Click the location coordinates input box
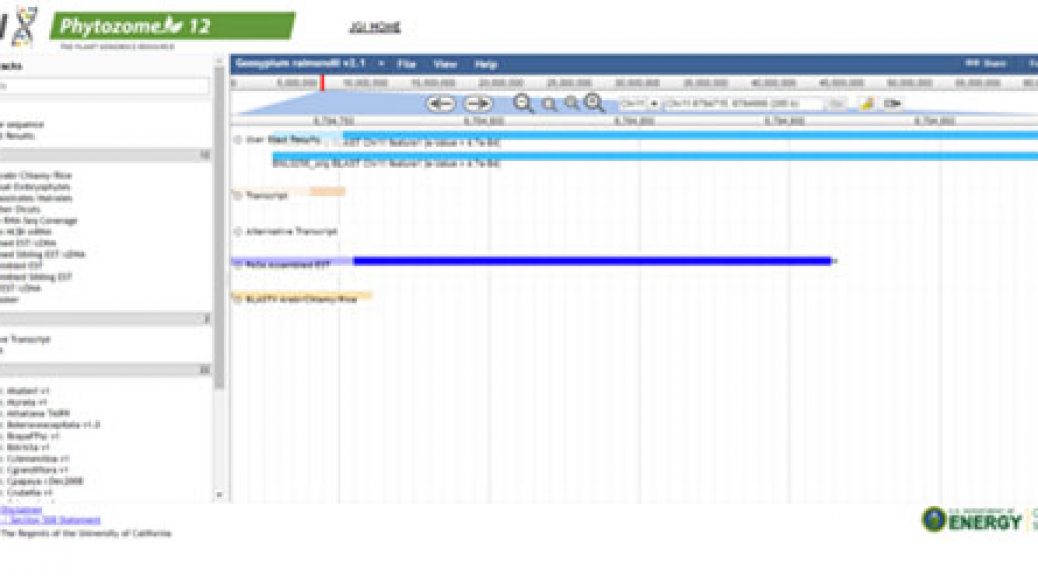The height and width of the screenshot is (576, 1038). [x=743, y=104]
